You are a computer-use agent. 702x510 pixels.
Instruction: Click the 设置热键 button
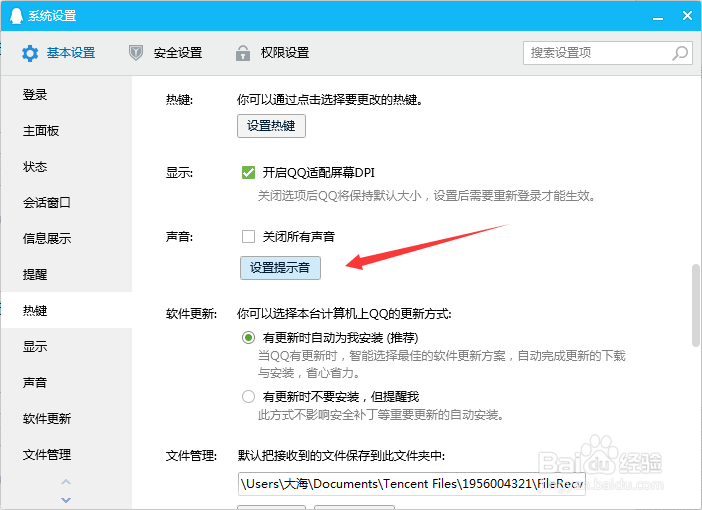271,126
